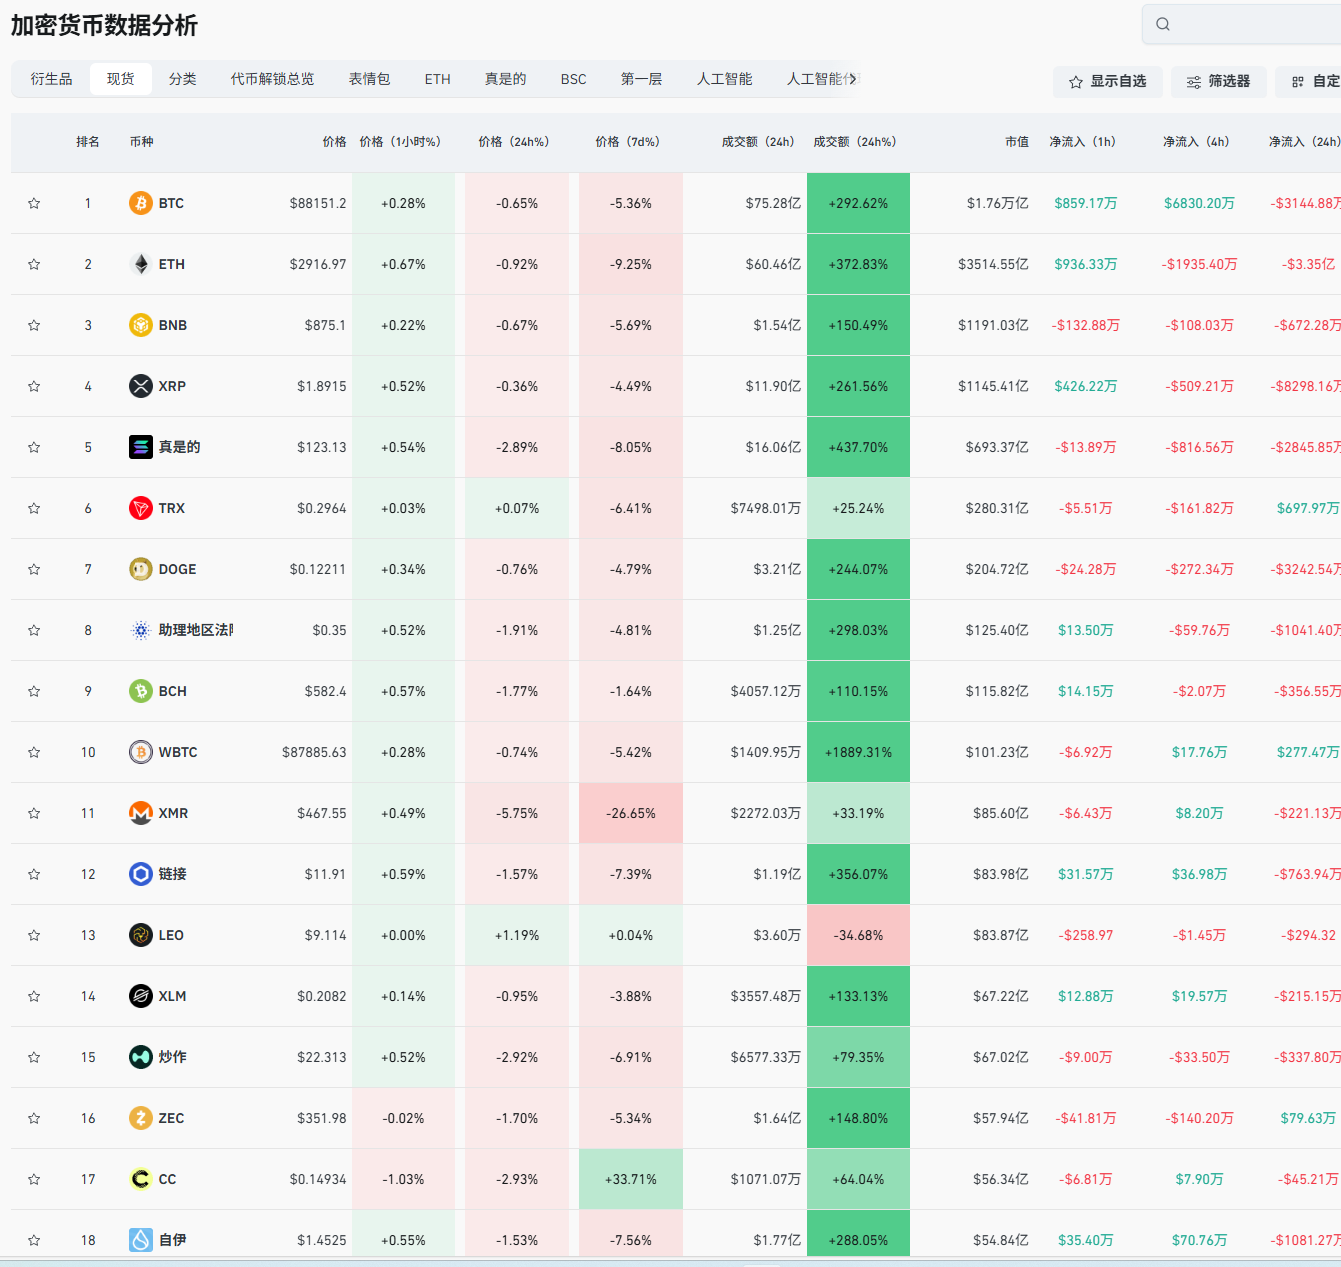Toggle favorite star for BNB row
The width and height of the screenshot is (1341, 1267).
pyautogui.click(x=34, y=325)
